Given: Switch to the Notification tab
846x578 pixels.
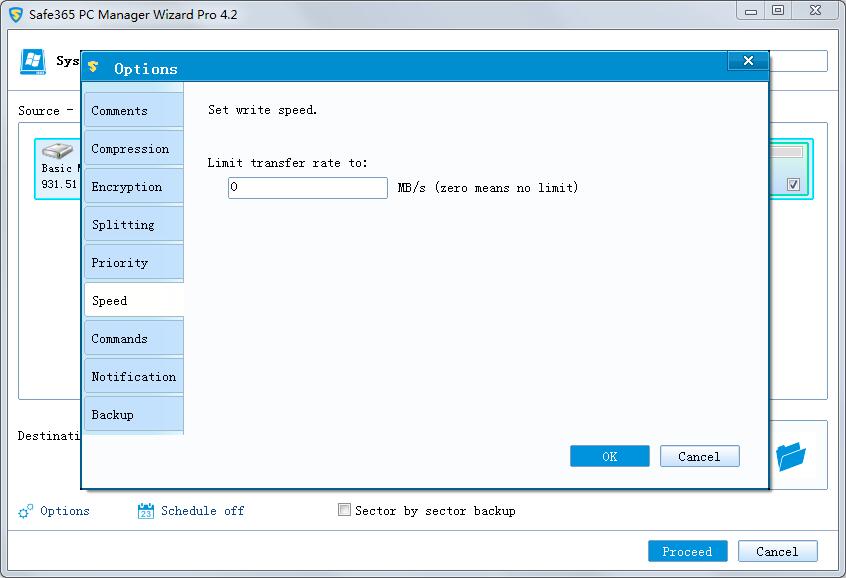Looking at the screenshot, I should coord(133,377).
